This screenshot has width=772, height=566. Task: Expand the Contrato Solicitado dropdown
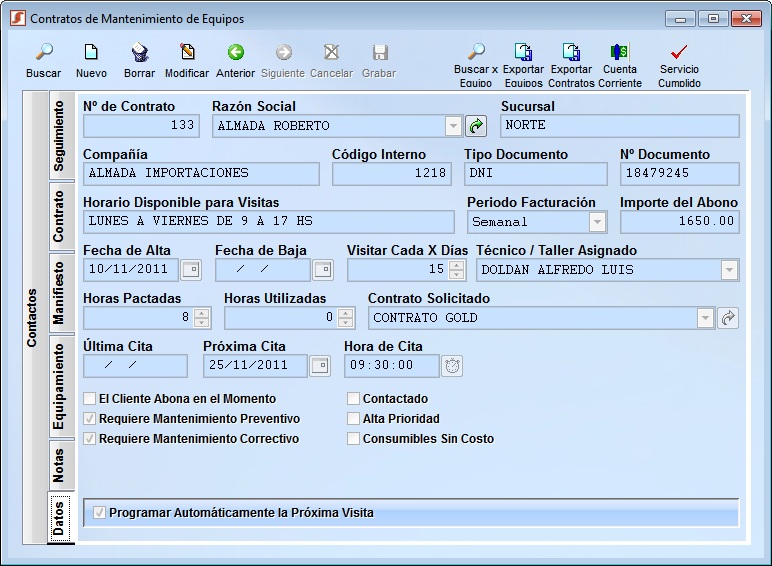point(704,318)
